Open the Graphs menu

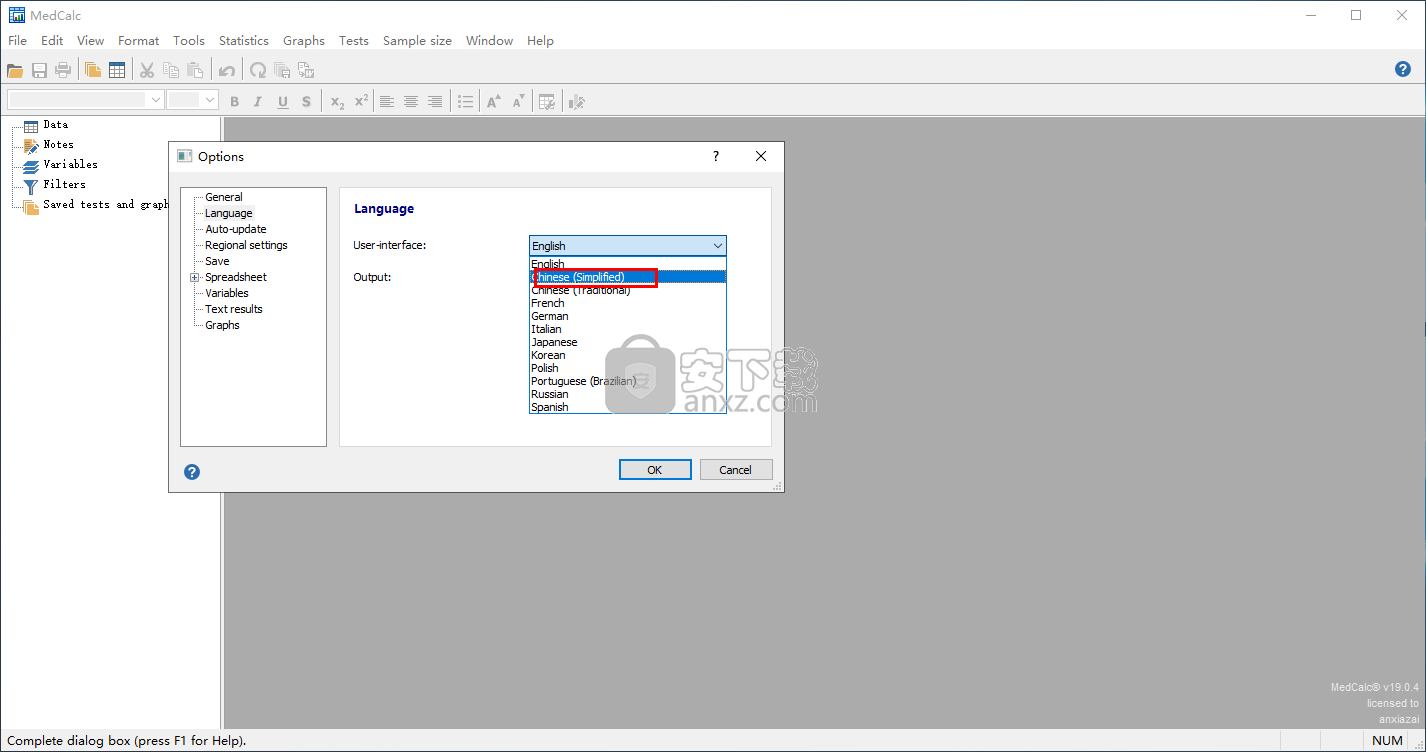tap(304, 41)
